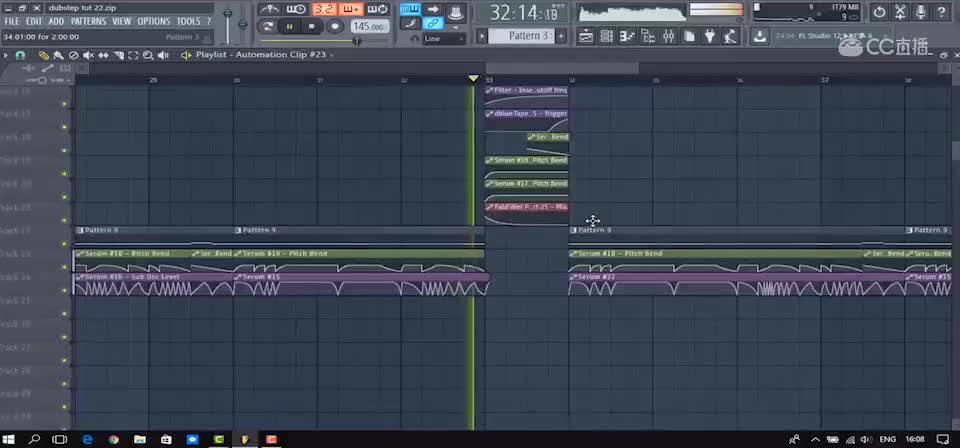Open the download content library icon
The width and height of the screenshot is (960, 448).
click(760, 36)
